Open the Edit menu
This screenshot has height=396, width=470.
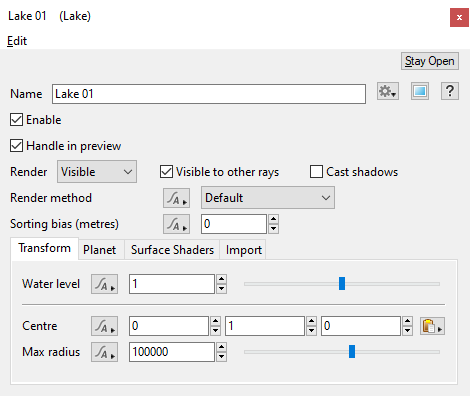(17, 41)
